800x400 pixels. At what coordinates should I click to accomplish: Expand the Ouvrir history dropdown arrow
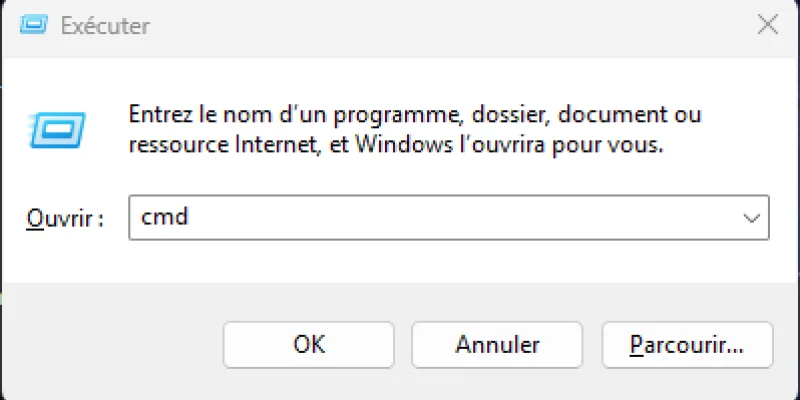(751, 217)
